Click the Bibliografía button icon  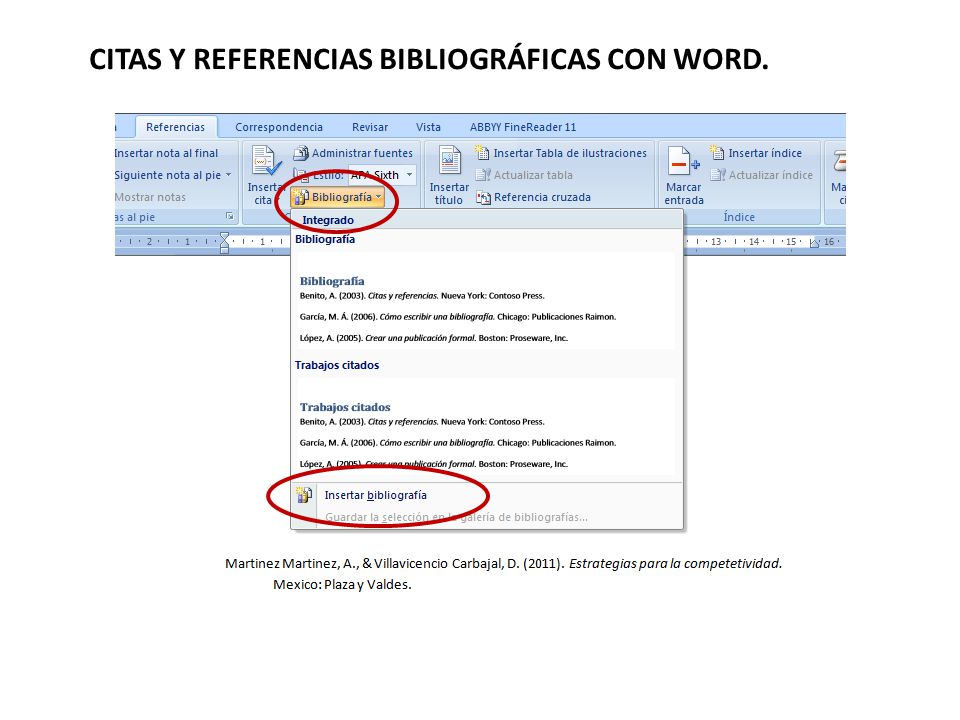(300, 197)
